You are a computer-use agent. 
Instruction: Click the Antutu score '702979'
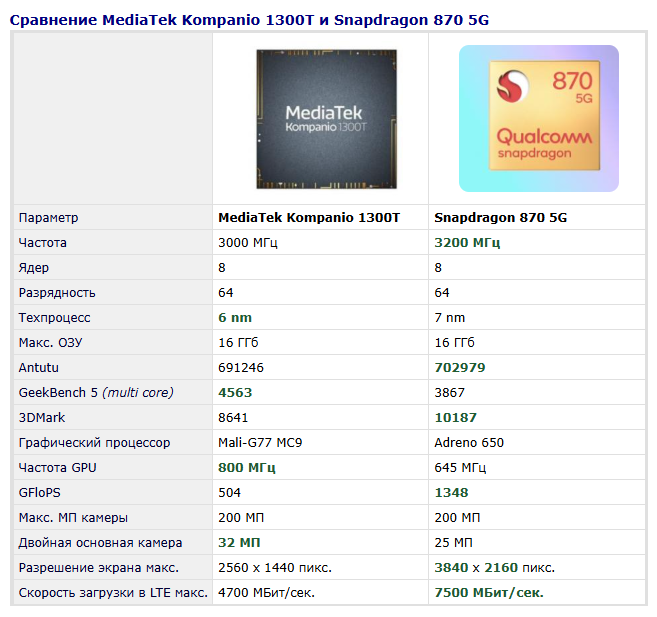[x=460, y=368]
